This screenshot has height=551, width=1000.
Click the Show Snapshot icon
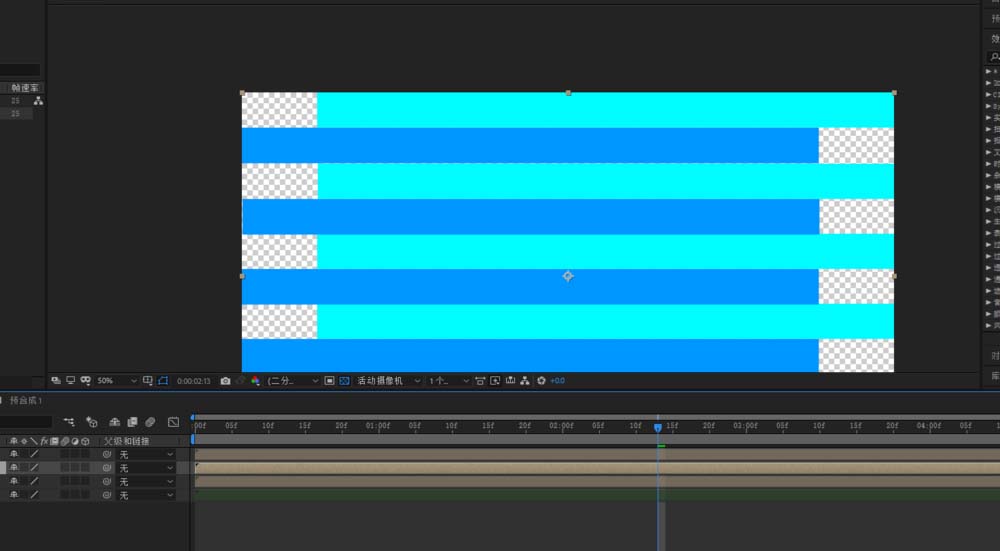240,381
